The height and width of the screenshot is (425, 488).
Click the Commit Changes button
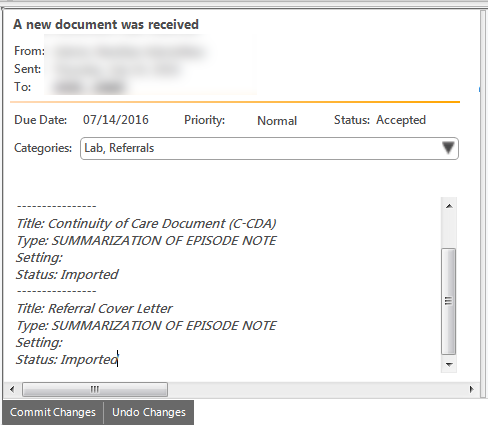click(53, 412)
